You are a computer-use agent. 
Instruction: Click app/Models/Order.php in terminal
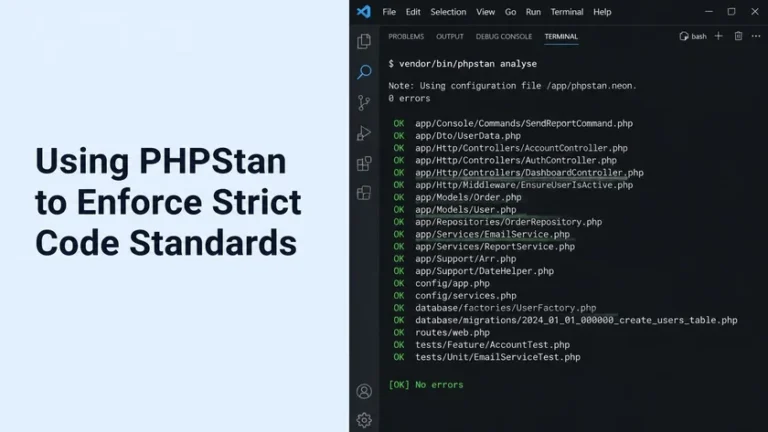click(x=468, y=197)
